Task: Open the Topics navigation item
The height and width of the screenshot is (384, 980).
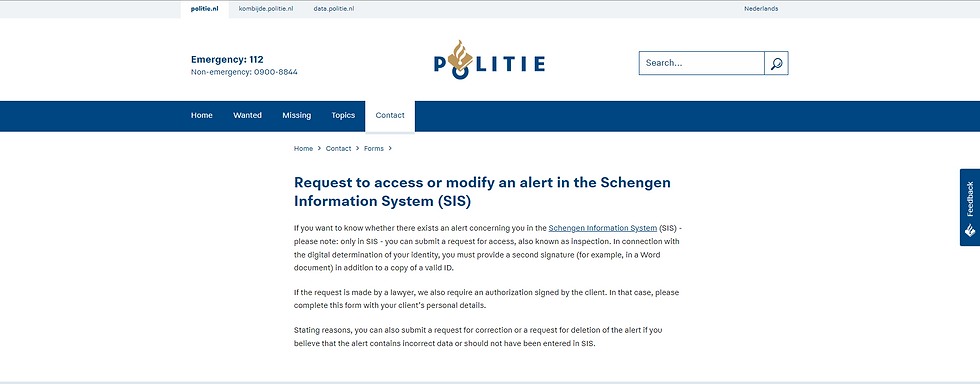Action: click(x=343, y=116)
